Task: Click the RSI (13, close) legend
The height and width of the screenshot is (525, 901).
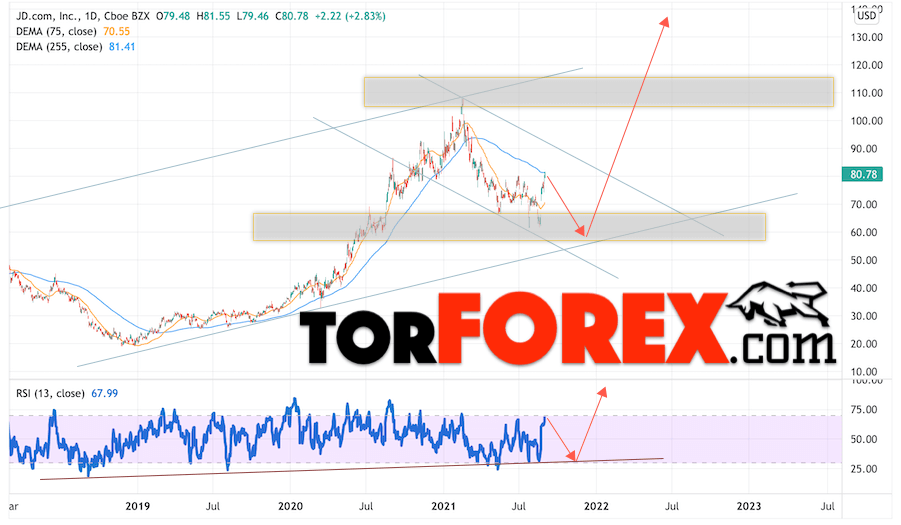Action: click(x=50, y=393)
